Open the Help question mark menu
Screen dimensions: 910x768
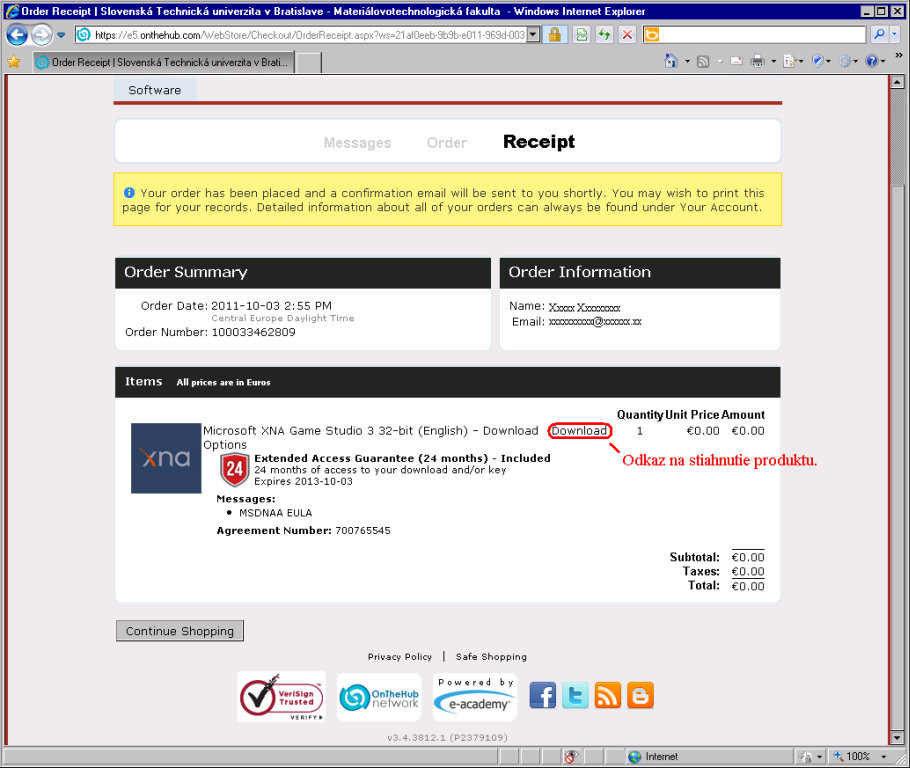pyautogui.click(x=875, y=61)
